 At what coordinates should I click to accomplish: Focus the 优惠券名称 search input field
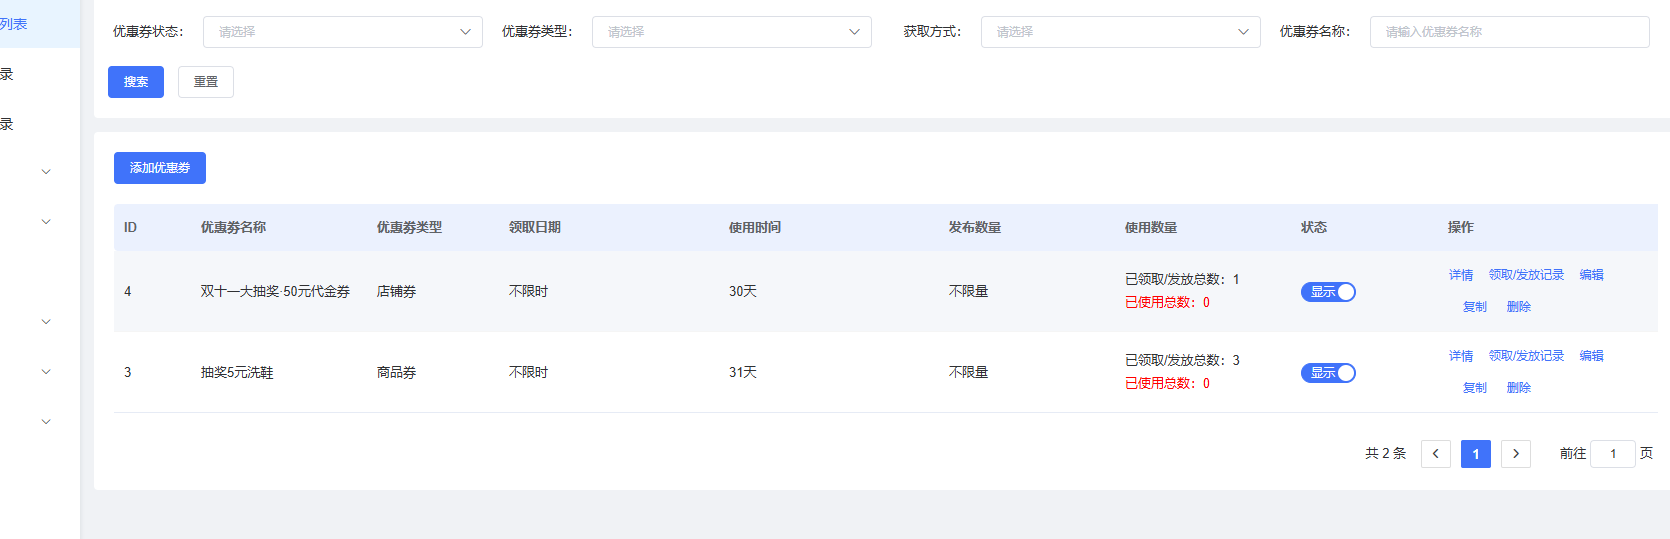[x=1509, y=32]
